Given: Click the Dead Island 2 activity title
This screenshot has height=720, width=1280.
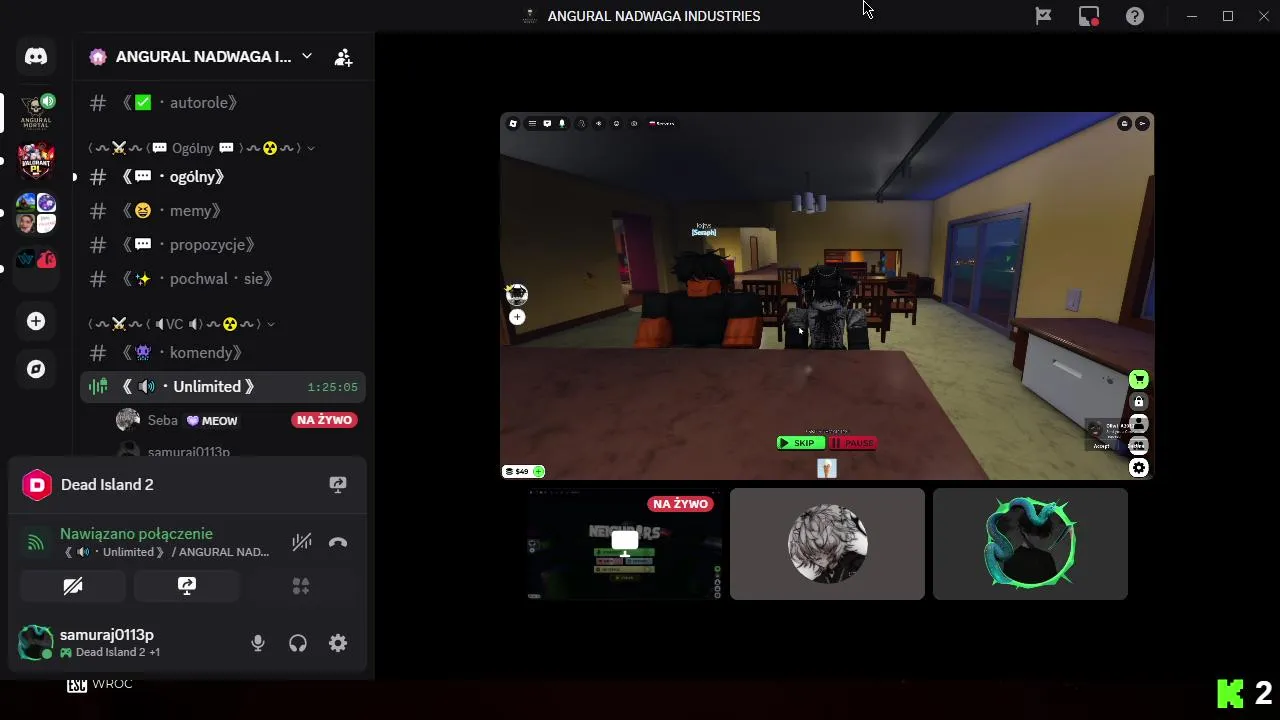Looking at the screenshot, I should 107,484.
